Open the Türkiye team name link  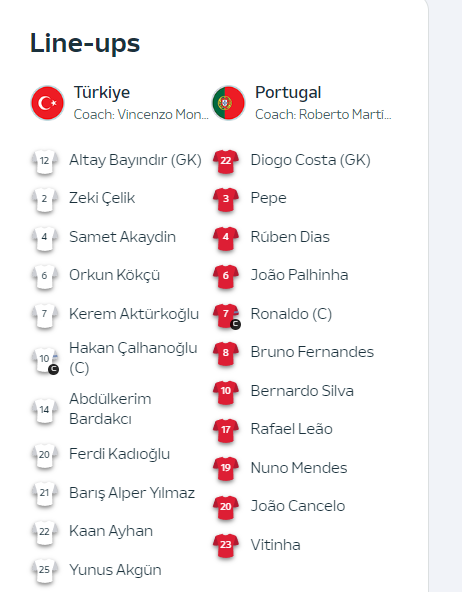point(102,92)
